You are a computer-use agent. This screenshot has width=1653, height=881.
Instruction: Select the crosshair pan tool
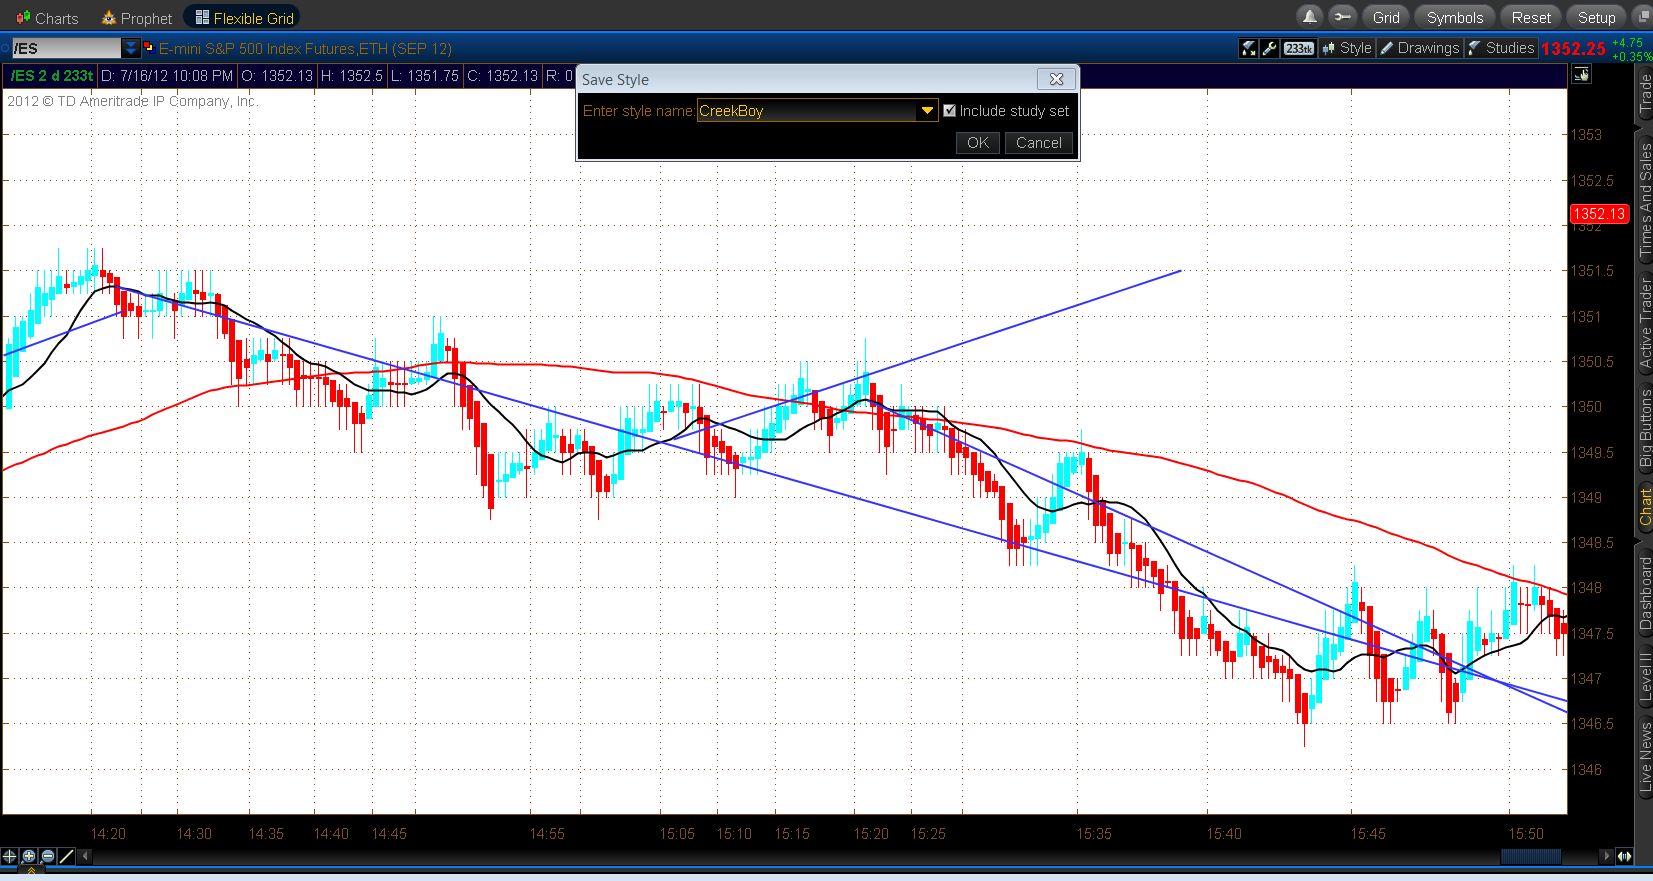(x=10, y=856)
